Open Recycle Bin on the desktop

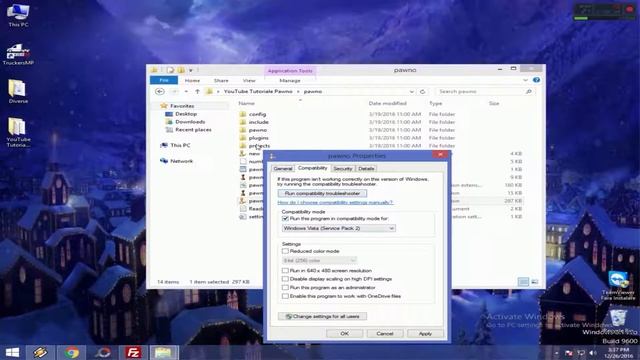click(618, 321)
